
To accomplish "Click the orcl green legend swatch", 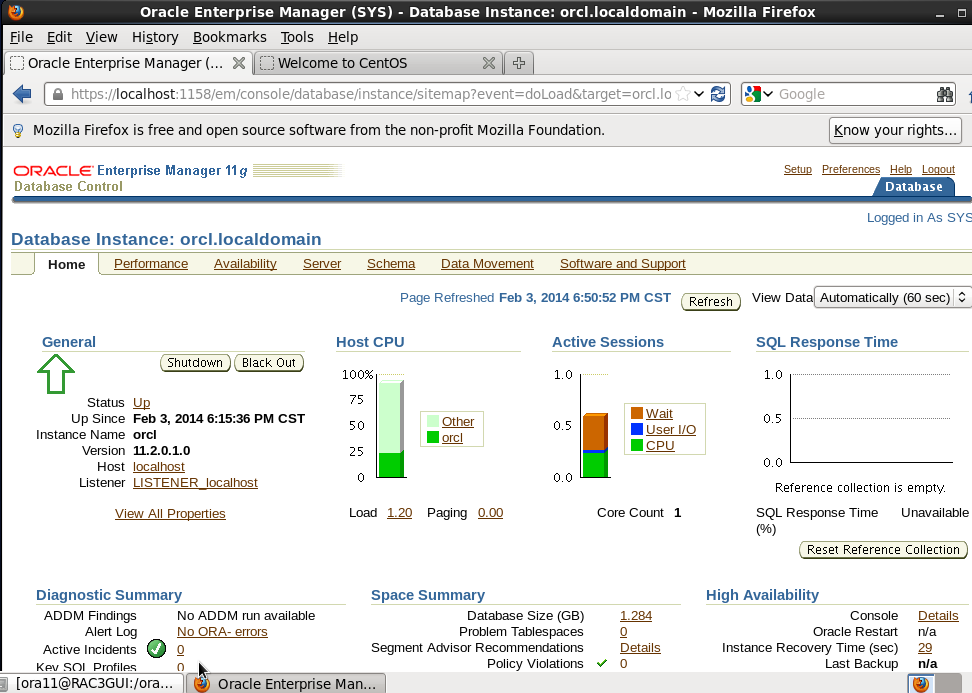I will [433, 438].
